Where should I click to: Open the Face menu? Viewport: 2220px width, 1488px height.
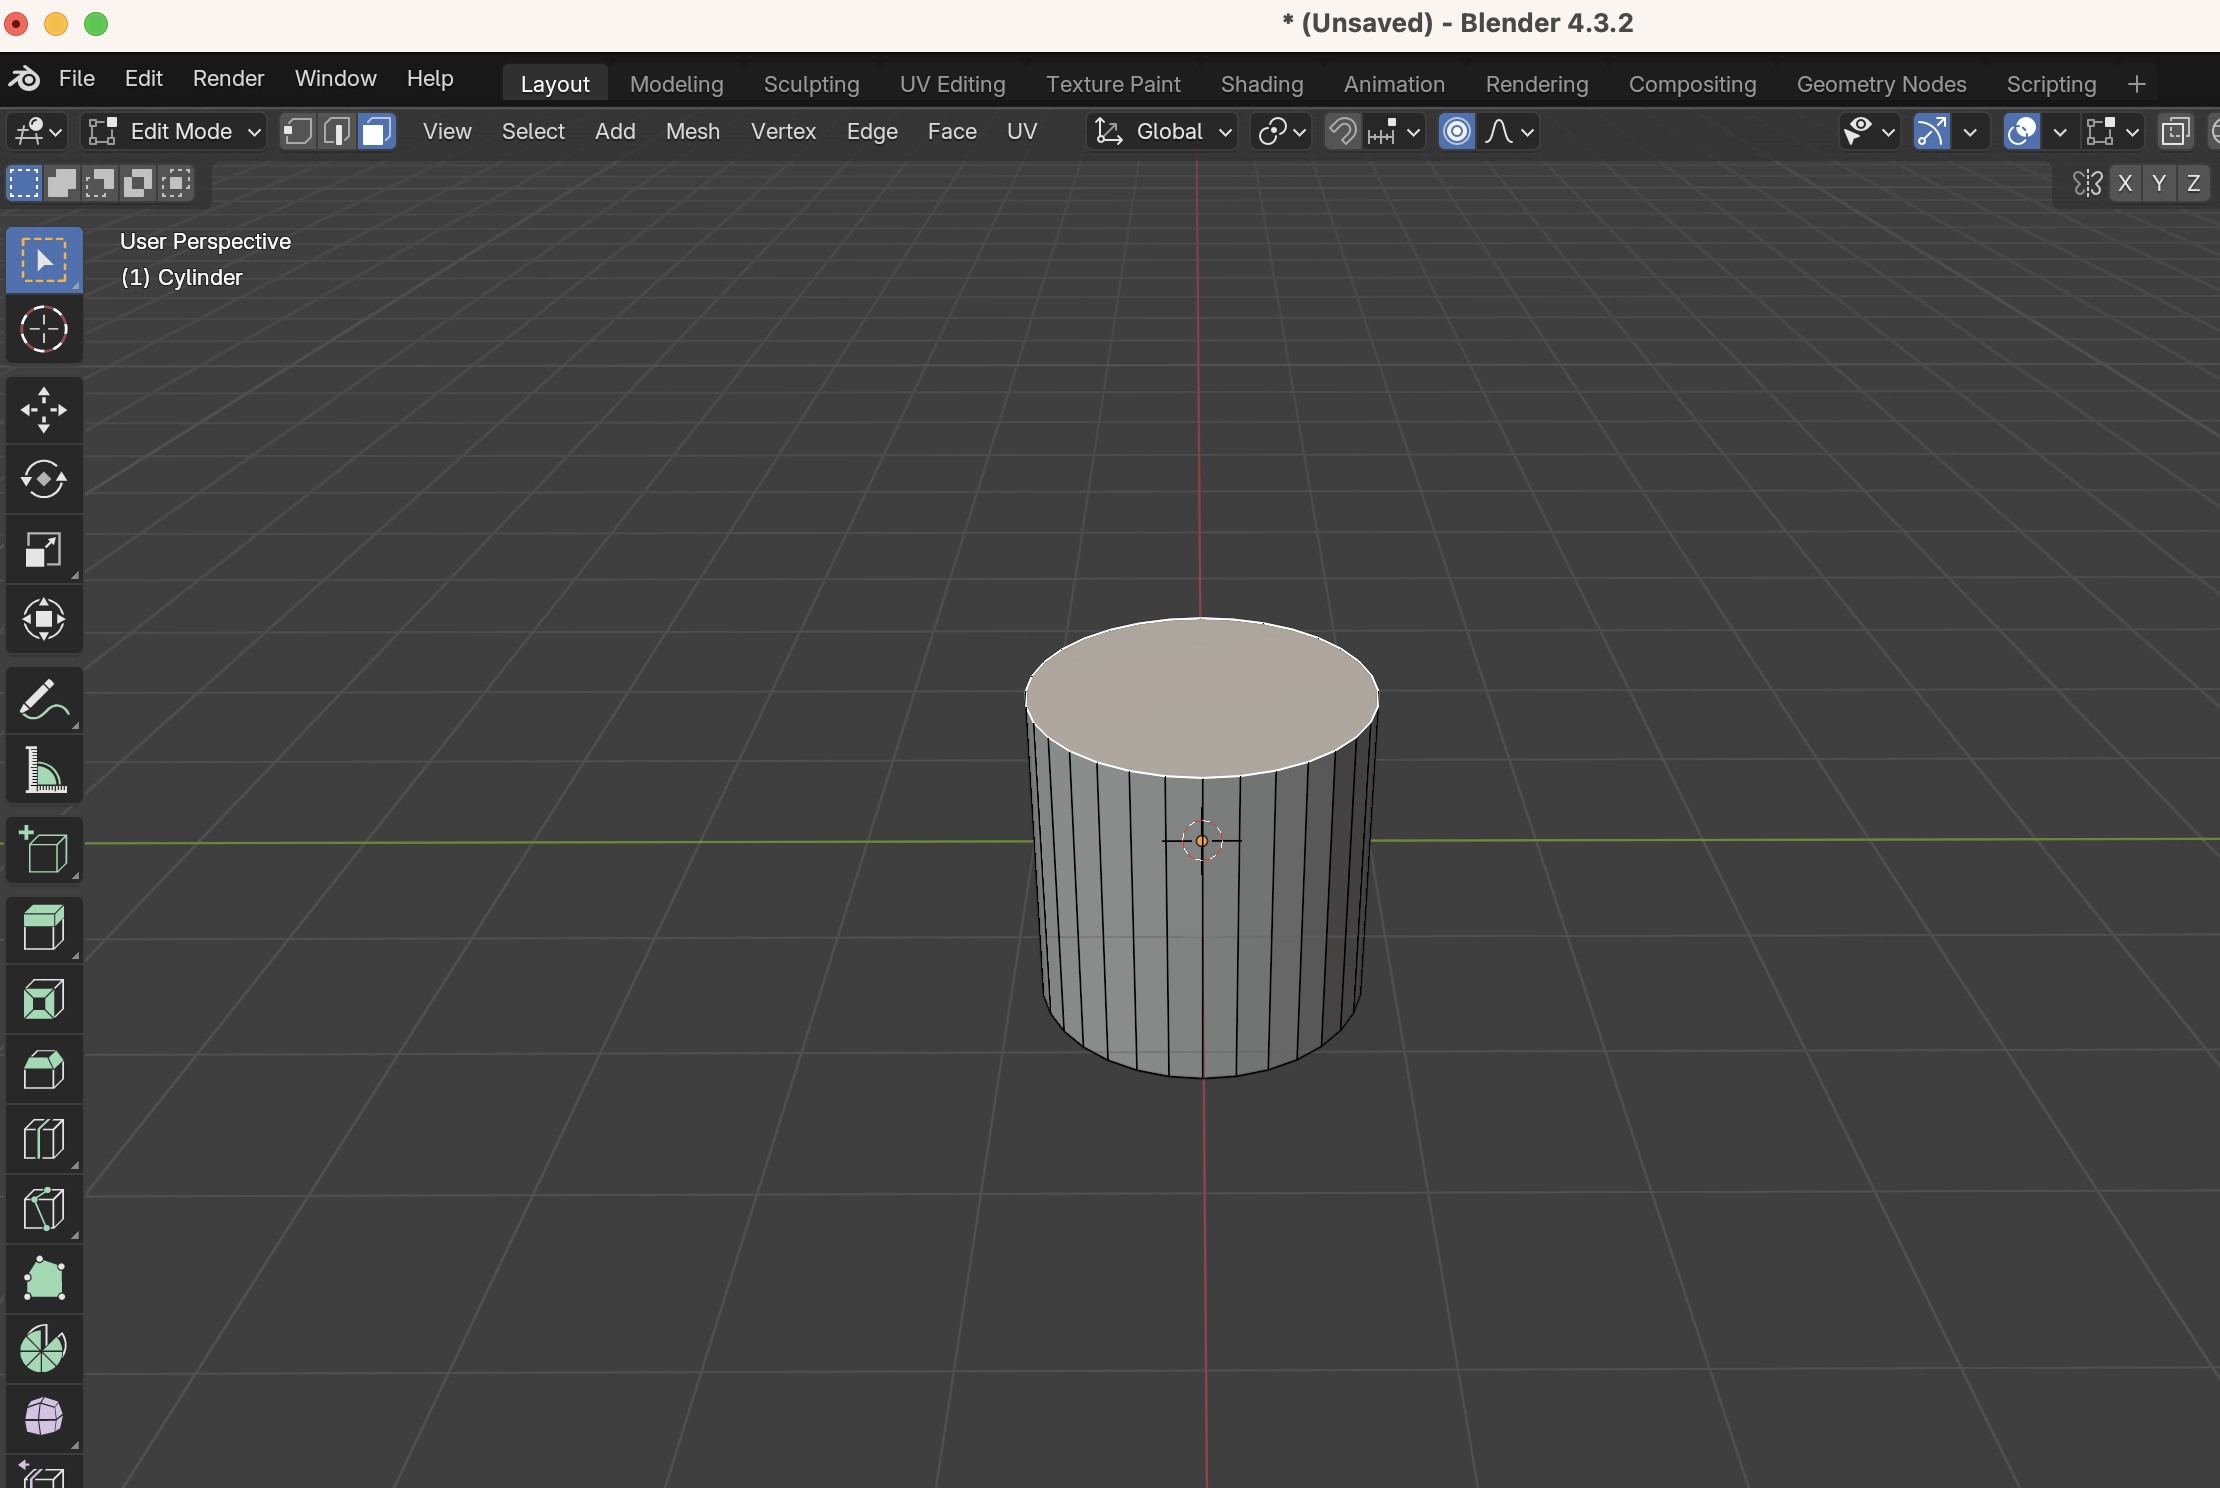pos(952,131)
